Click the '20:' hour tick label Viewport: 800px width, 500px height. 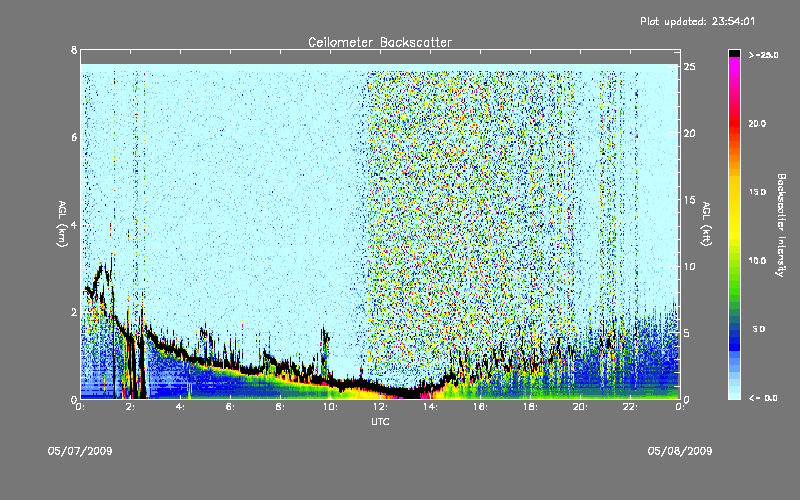tap(580, 407)
